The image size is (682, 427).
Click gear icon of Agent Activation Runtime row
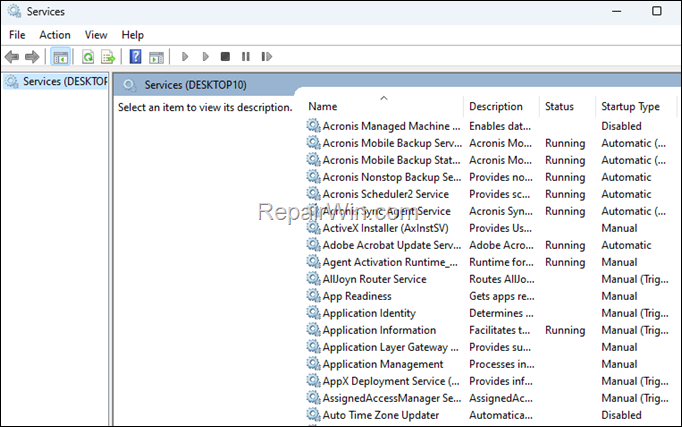point(313,261)
